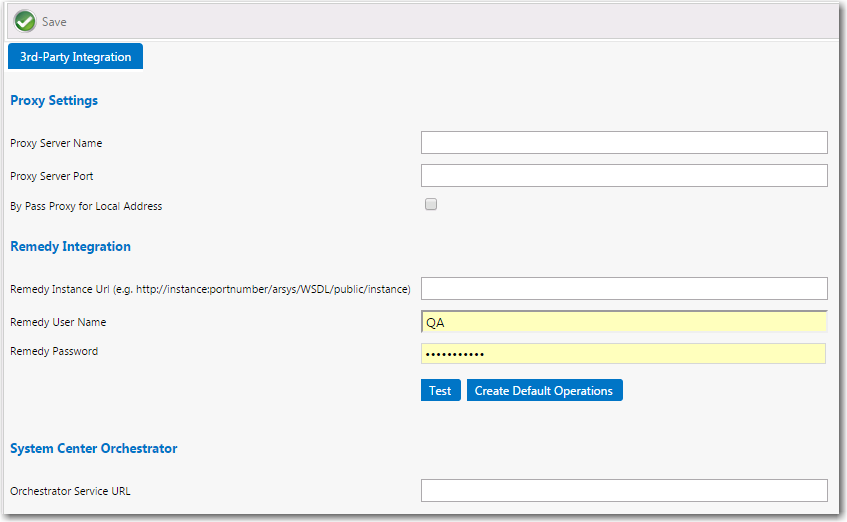Switch to the 3rd-Party Integration tab
Screen dimensions: 847x522
[x=75, y=57]
